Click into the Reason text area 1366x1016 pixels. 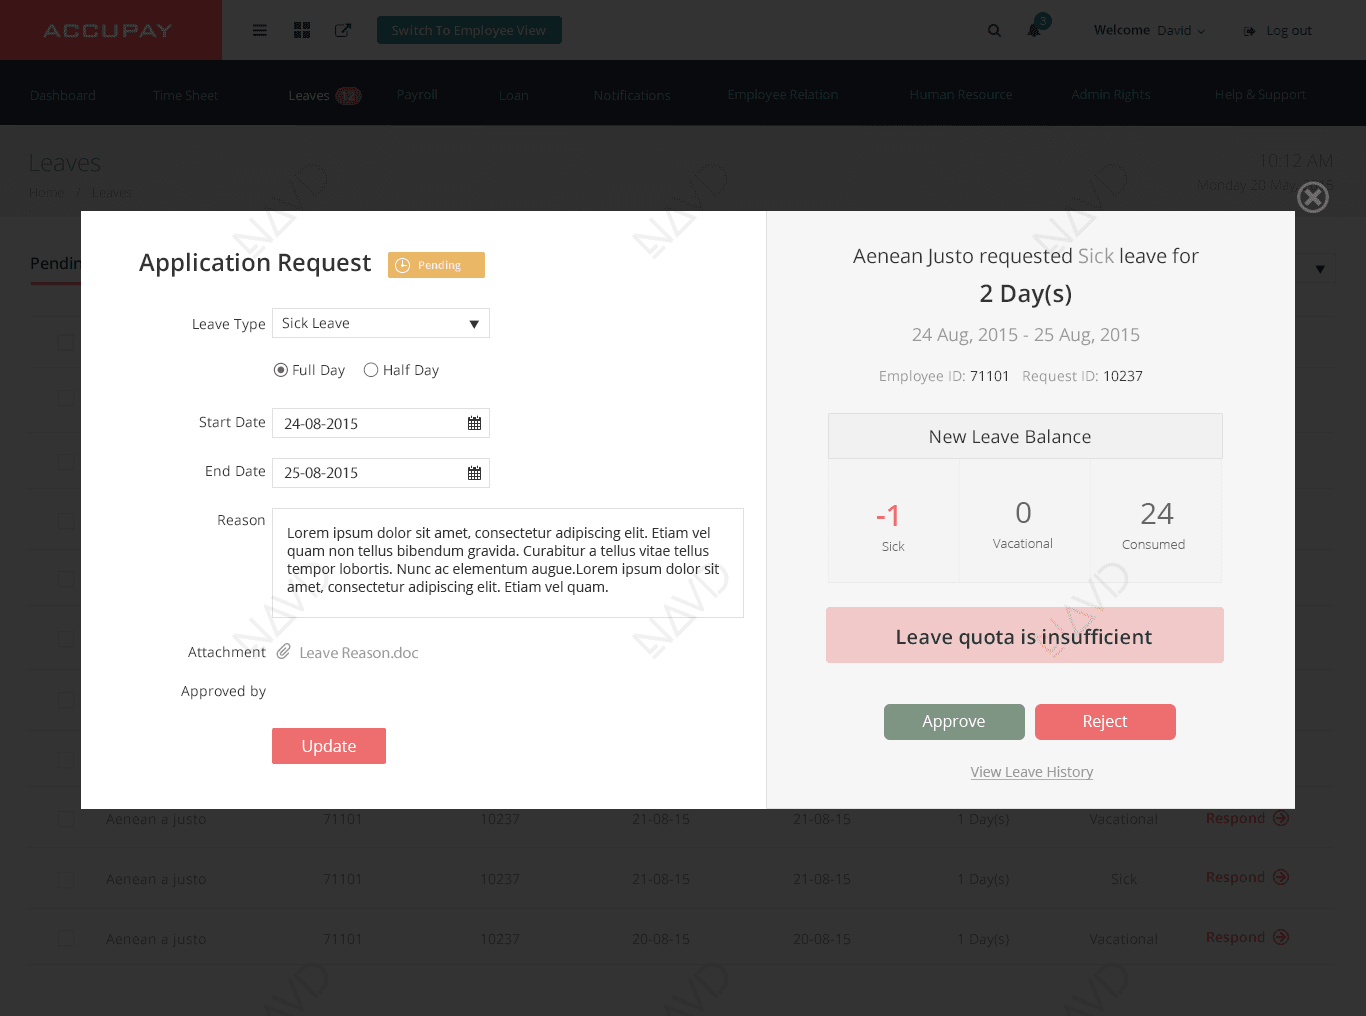pos(508,563)
